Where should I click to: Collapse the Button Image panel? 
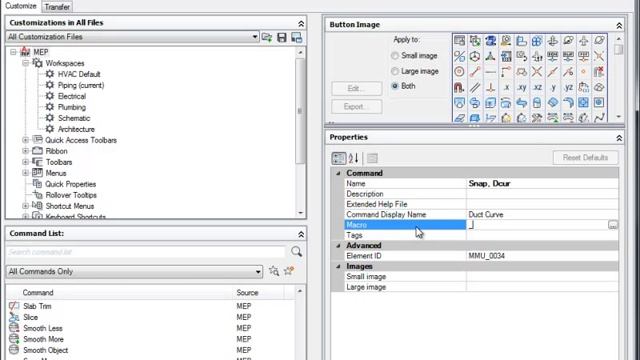click(619, 26)
